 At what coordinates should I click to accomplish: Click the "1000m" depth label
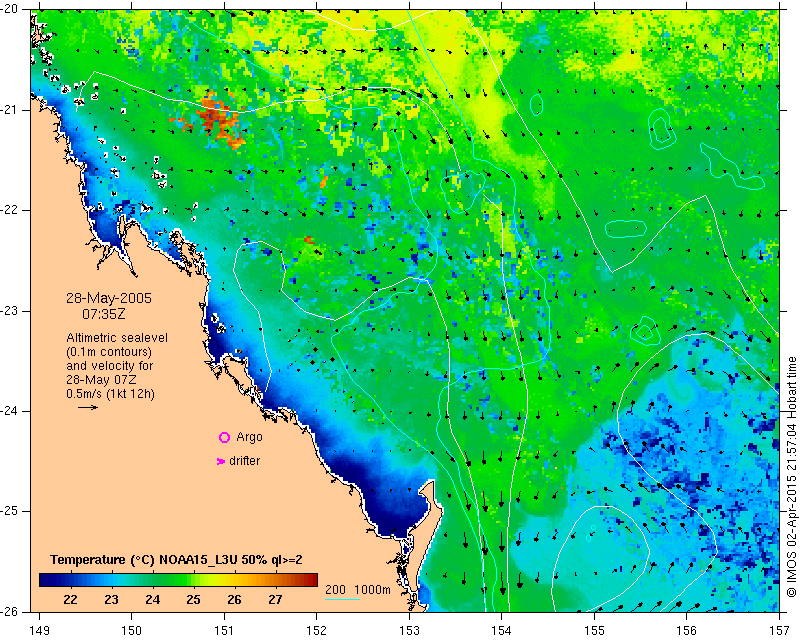pyautogui.click(x=372, y=589)
